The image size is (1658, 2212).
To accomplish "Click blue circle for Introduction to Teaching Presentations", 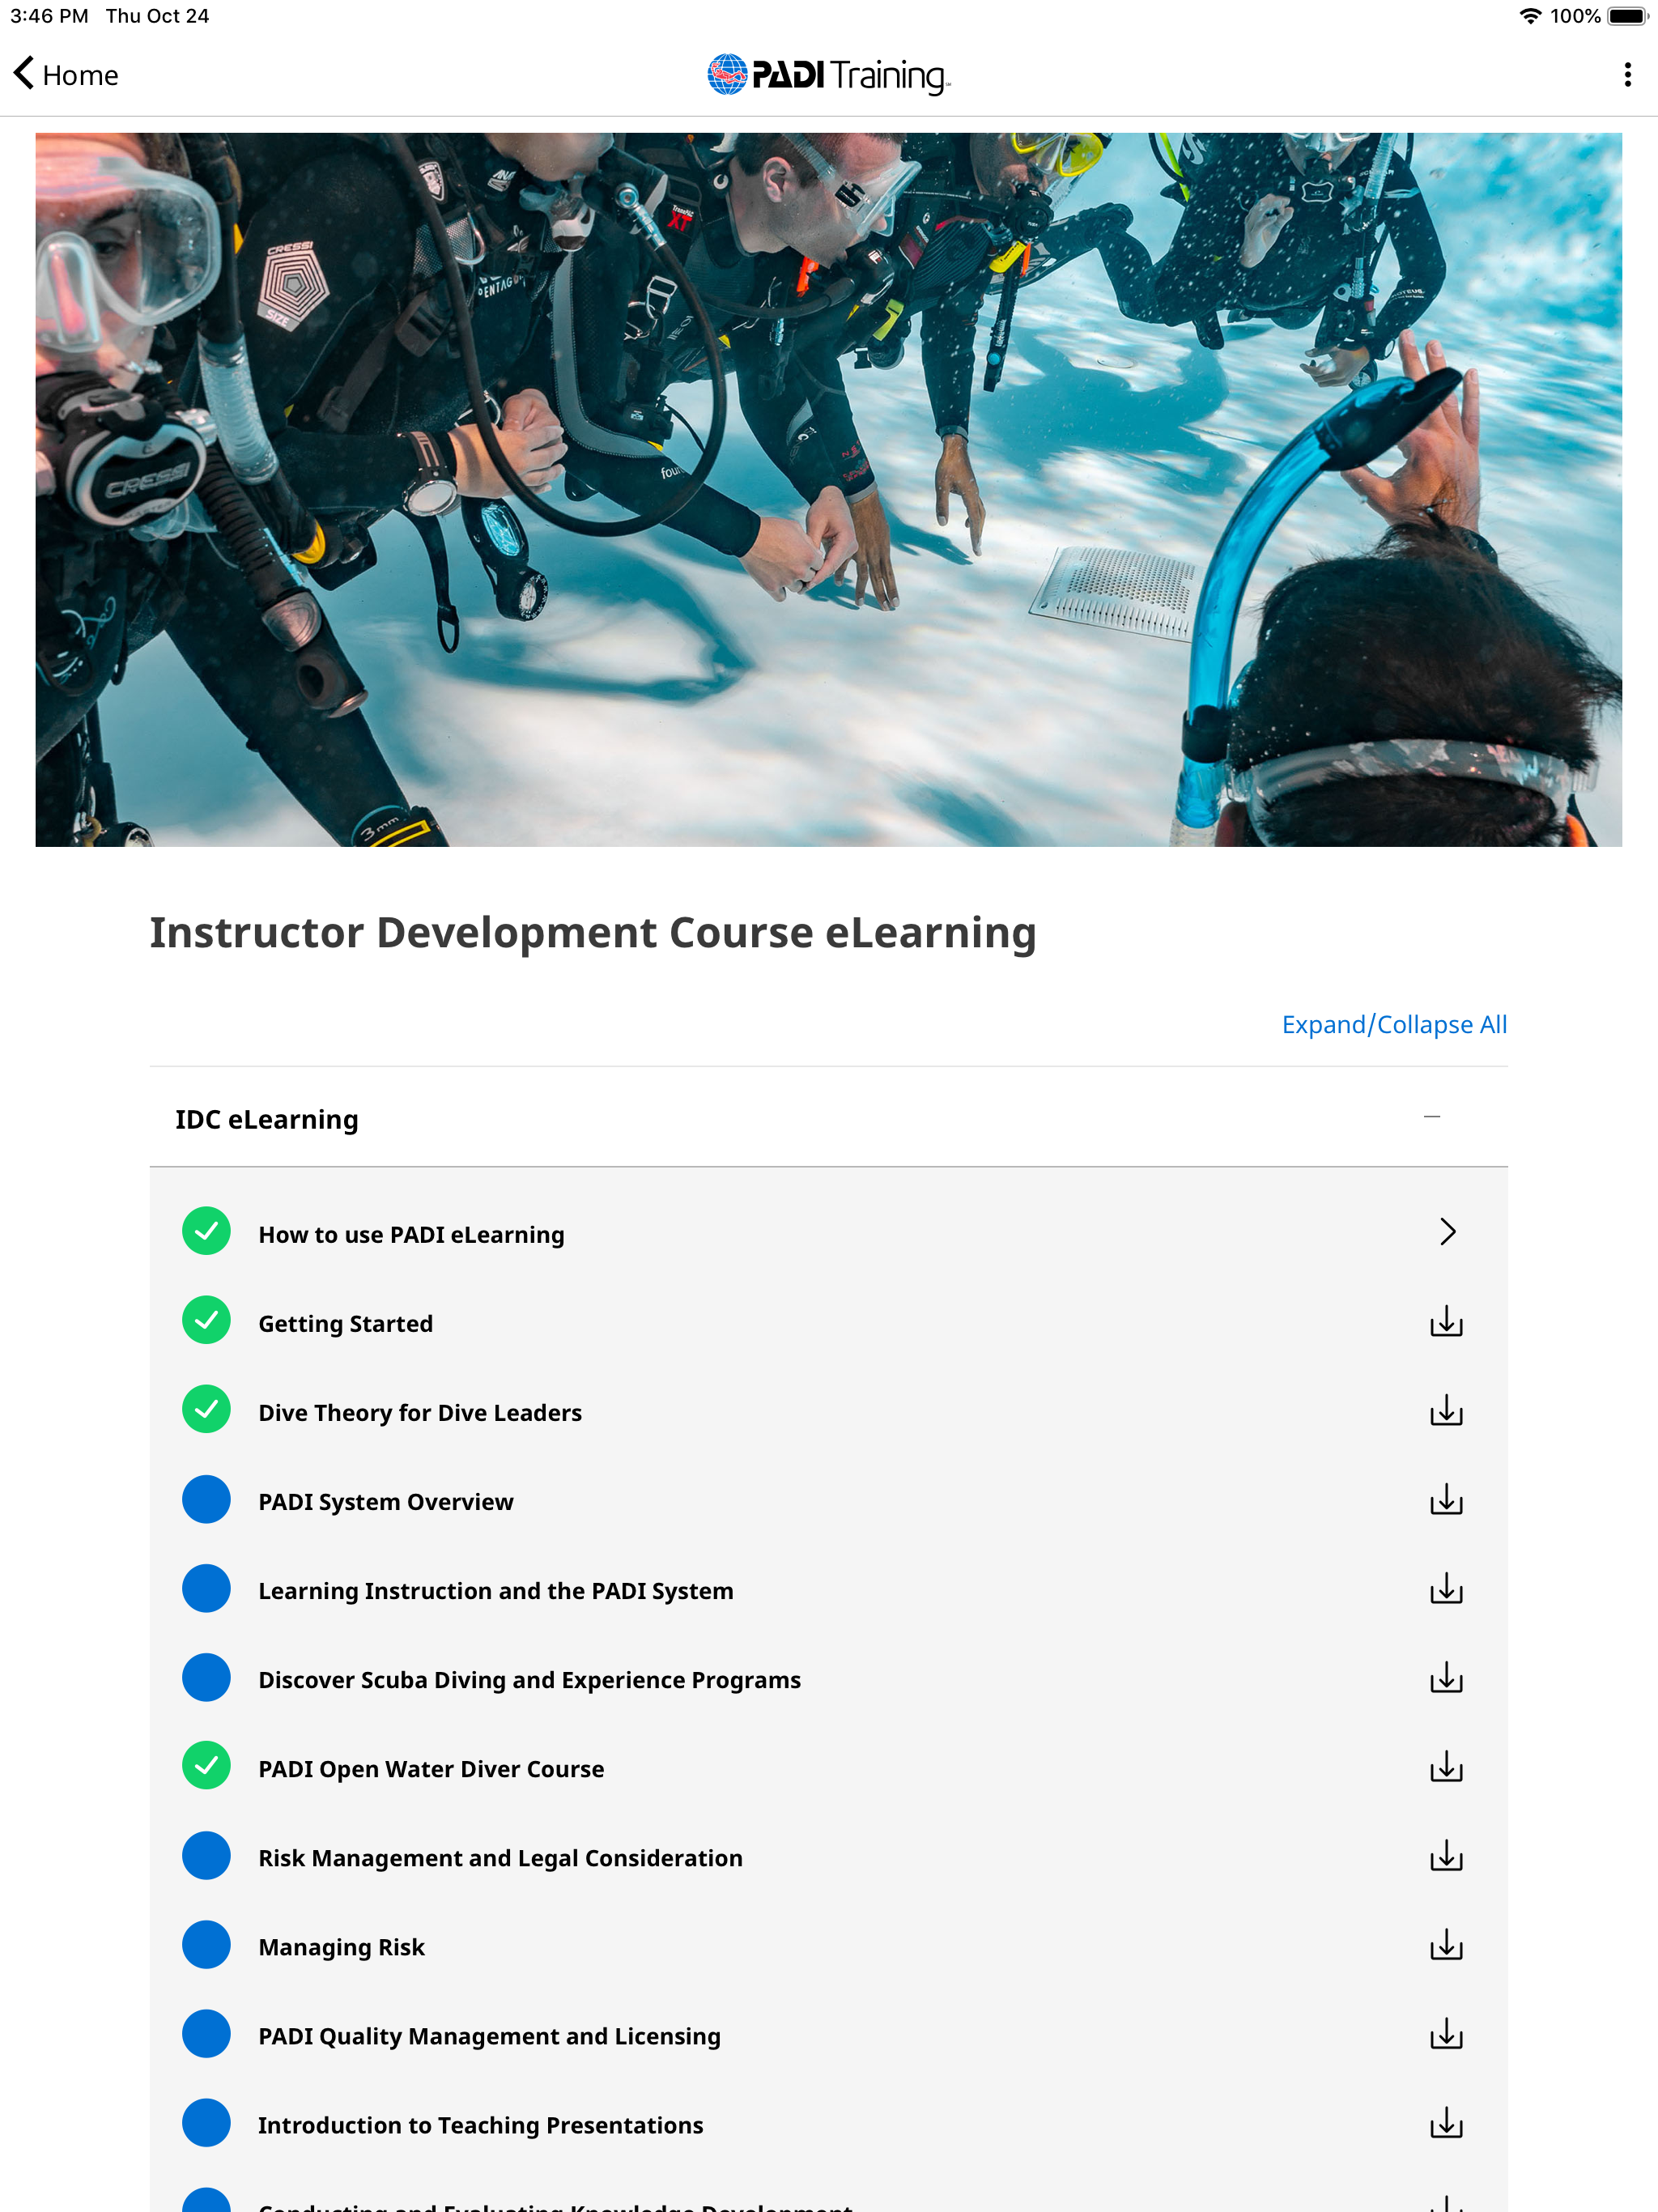I will [206, 2122].
